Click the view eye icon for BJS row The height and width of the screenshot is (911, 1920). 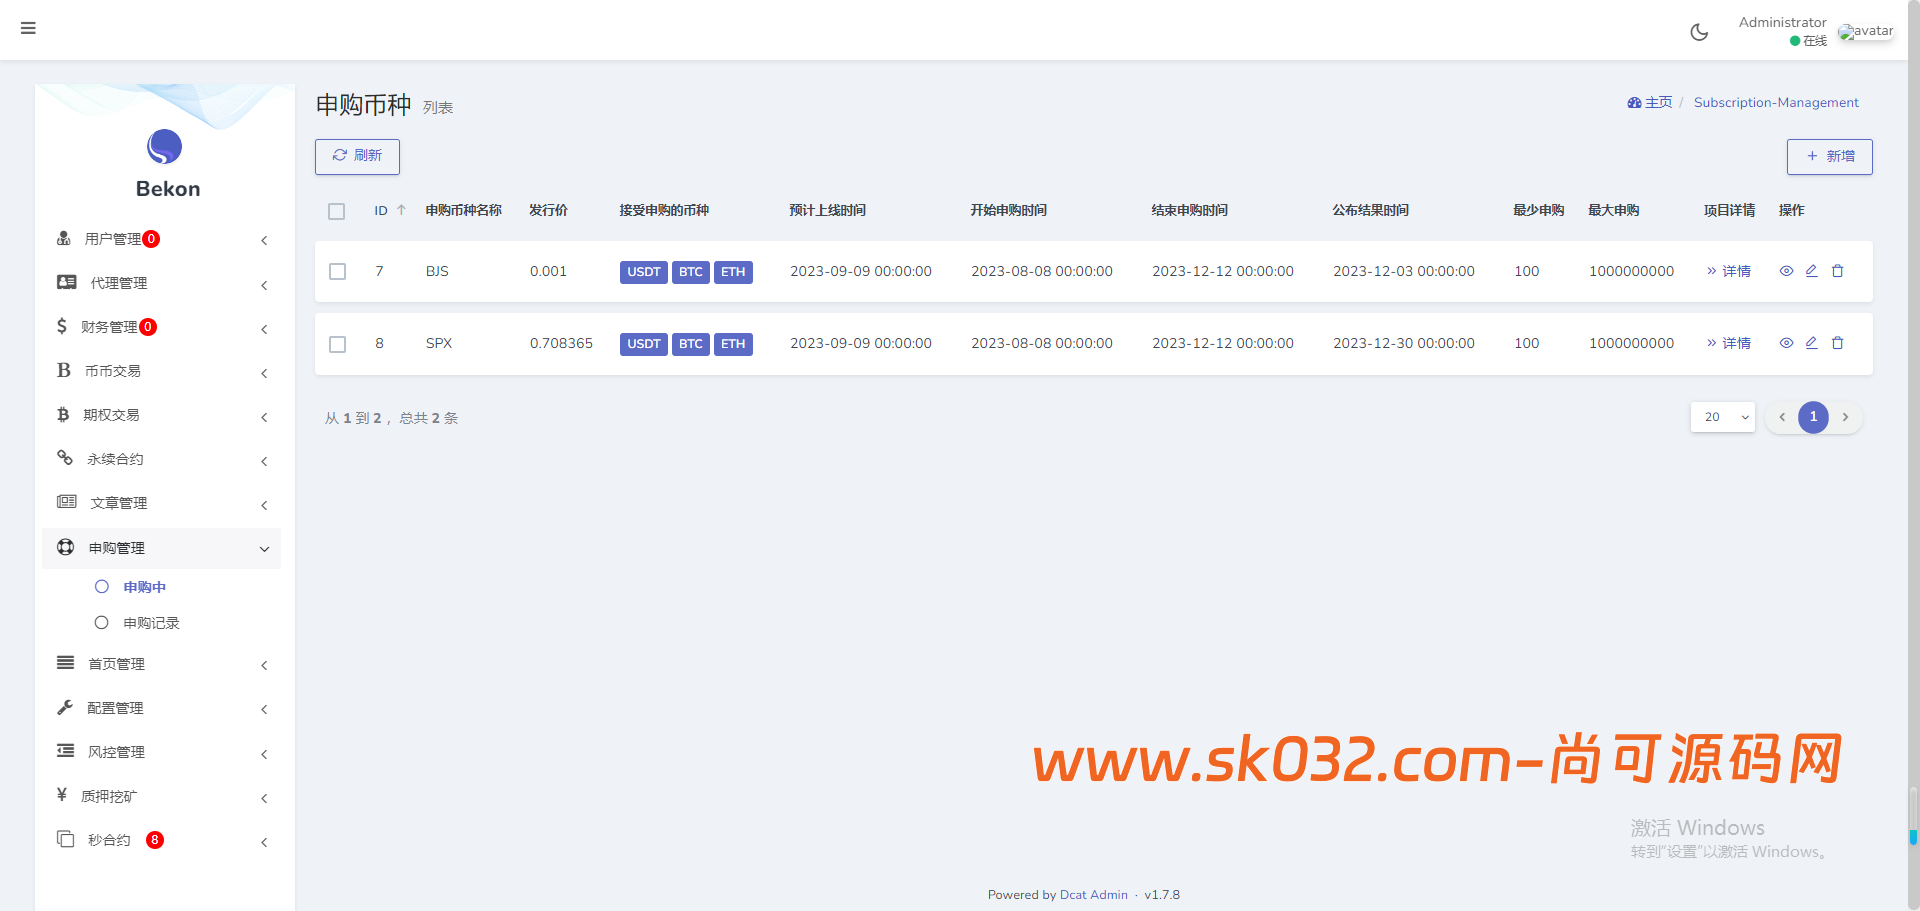tap(1786, 271)
